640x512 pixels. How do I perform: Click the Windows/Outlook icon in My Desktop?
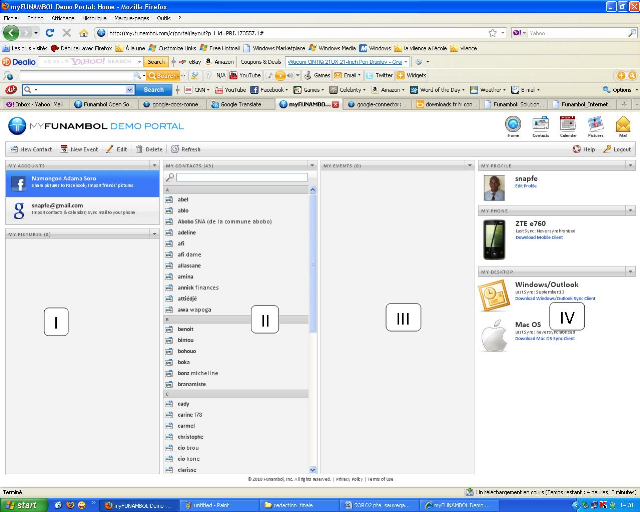tap(494, 294)
